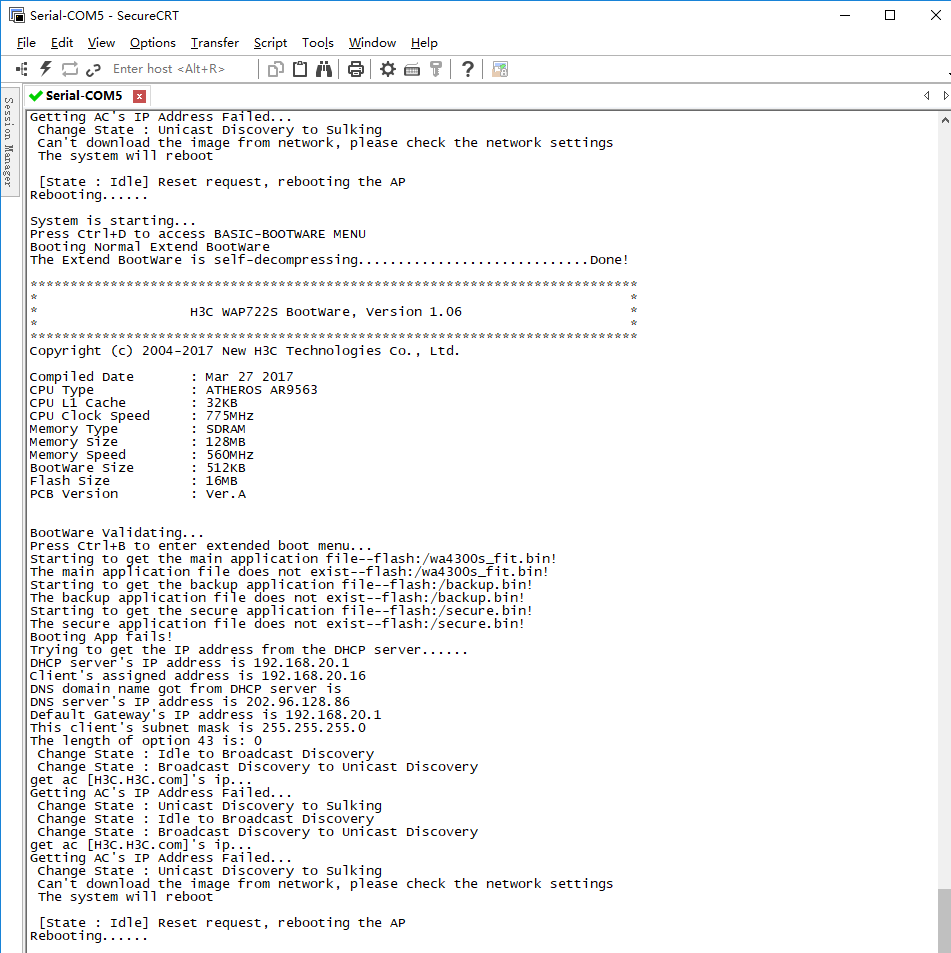Image resolution: width=951 pixels, height=953 pixels.
Task: Click the 'Press Ctrl+B to enter extended boot menu...' line
Action: (x=201, y=546)
